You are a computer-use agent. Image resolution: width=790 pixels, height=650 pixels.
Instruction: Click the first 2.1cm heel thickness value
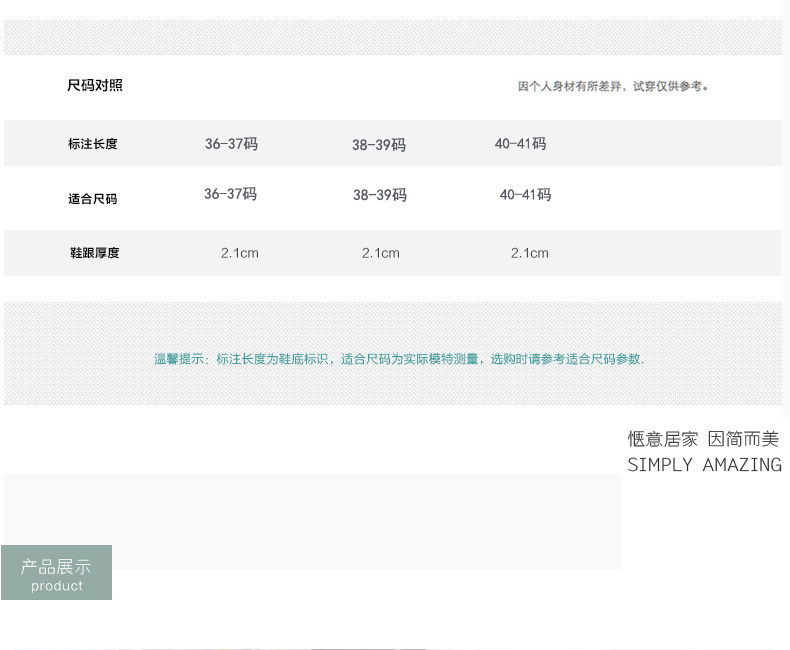[240, 253]
